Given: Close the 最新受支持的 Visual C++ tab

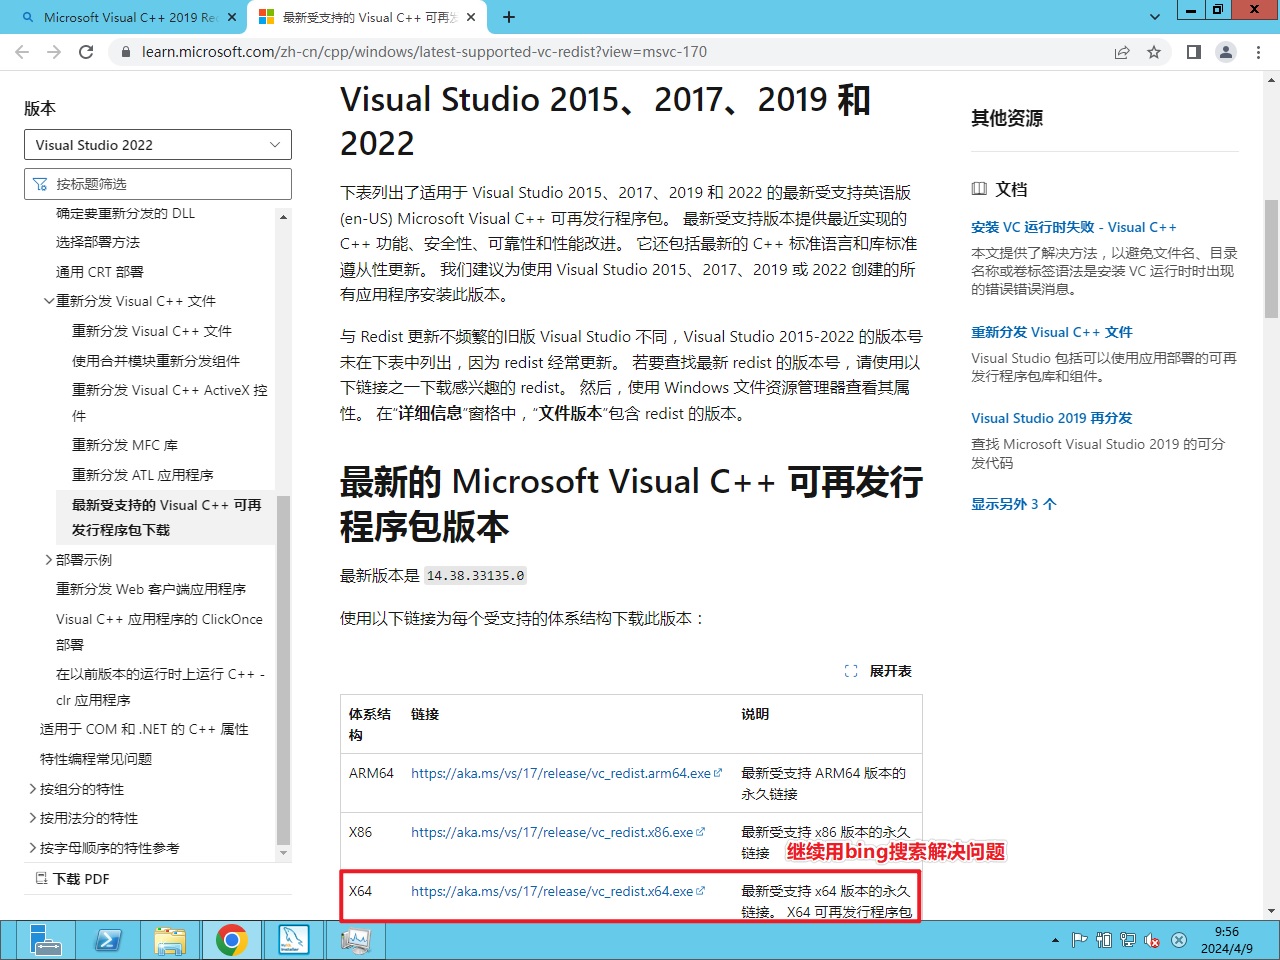Looking at the screenshot, I should [472, 17].
